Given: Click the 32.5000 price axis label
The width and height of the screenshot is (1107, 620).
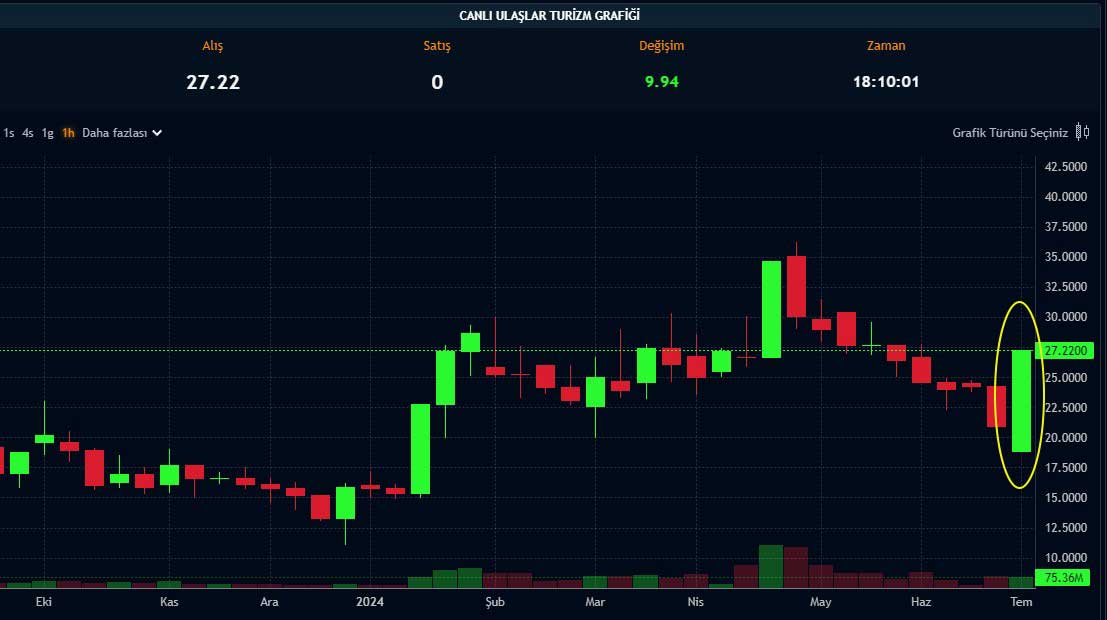Looking at the screenshot, I should click(x=1065, y=287).
